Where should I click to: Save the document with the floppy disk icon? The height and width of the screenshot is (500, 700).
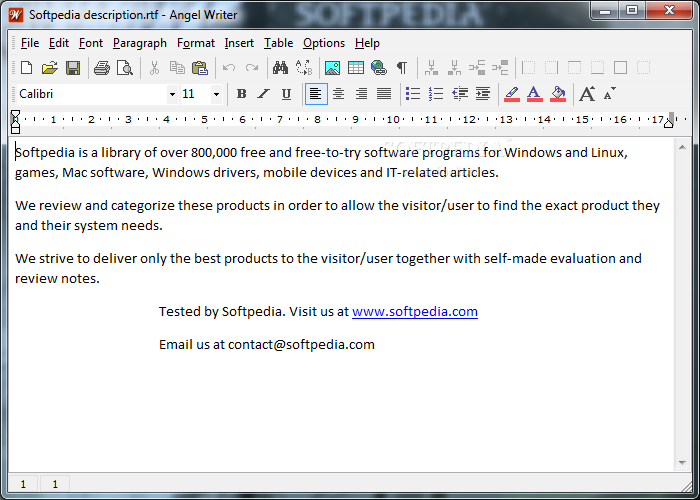click(x=73, y=68)
